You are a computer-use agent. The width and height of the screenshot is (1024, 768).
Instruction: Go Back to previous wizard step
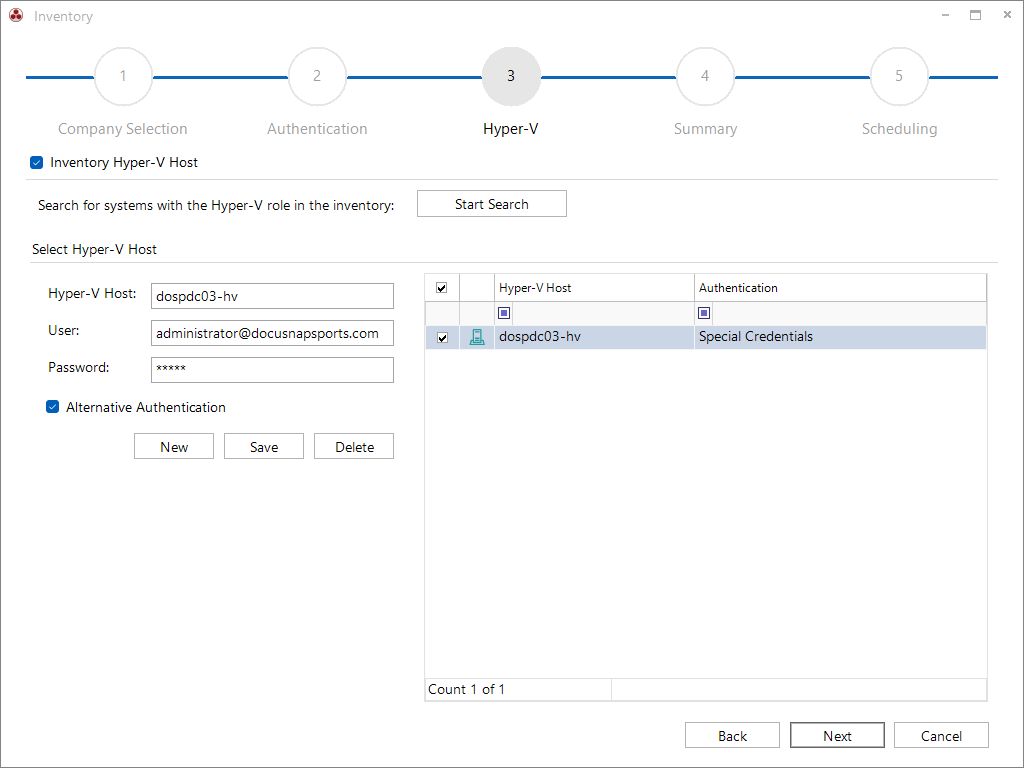coord(732,735)
